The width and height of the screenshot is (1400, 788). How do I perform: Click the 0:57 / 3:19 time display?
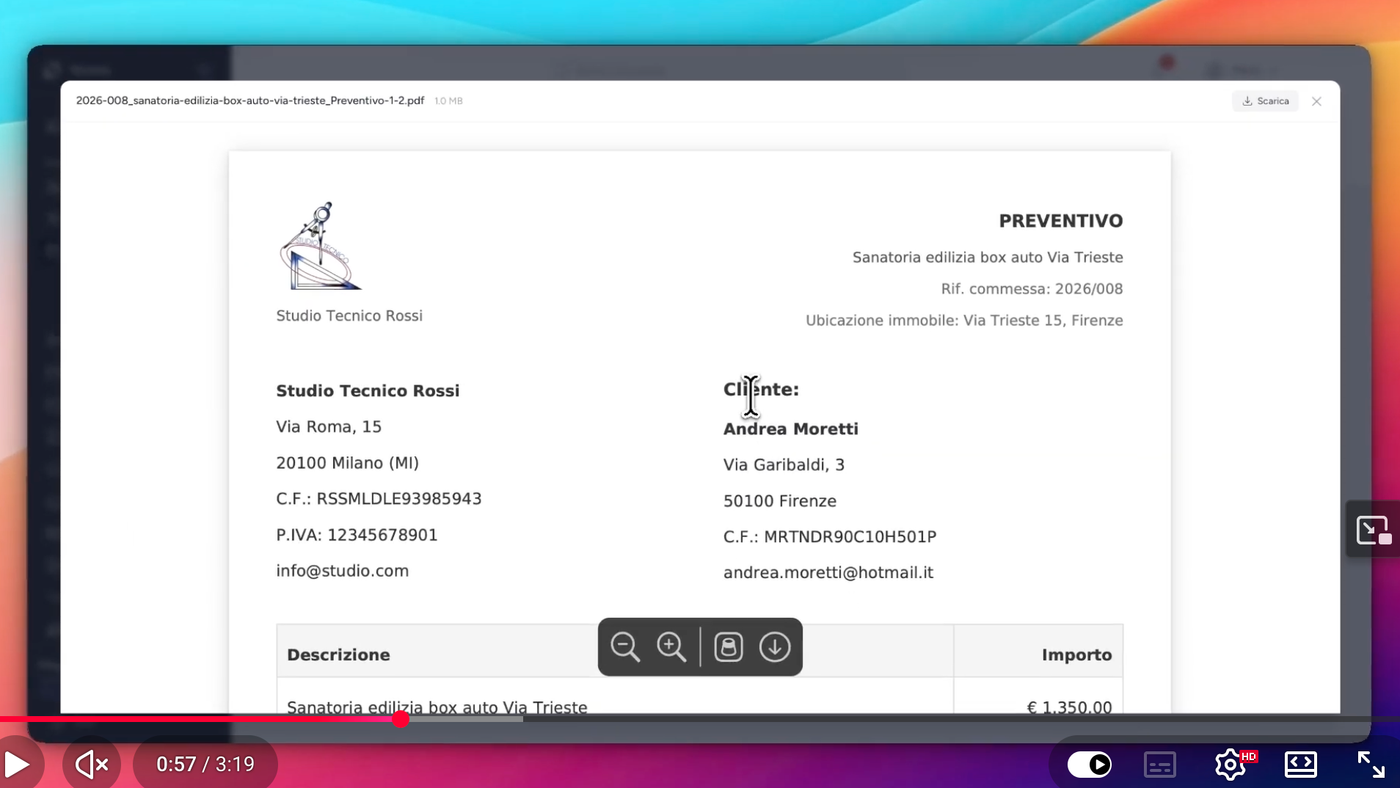pyautogui.click(x=205, y=765)
